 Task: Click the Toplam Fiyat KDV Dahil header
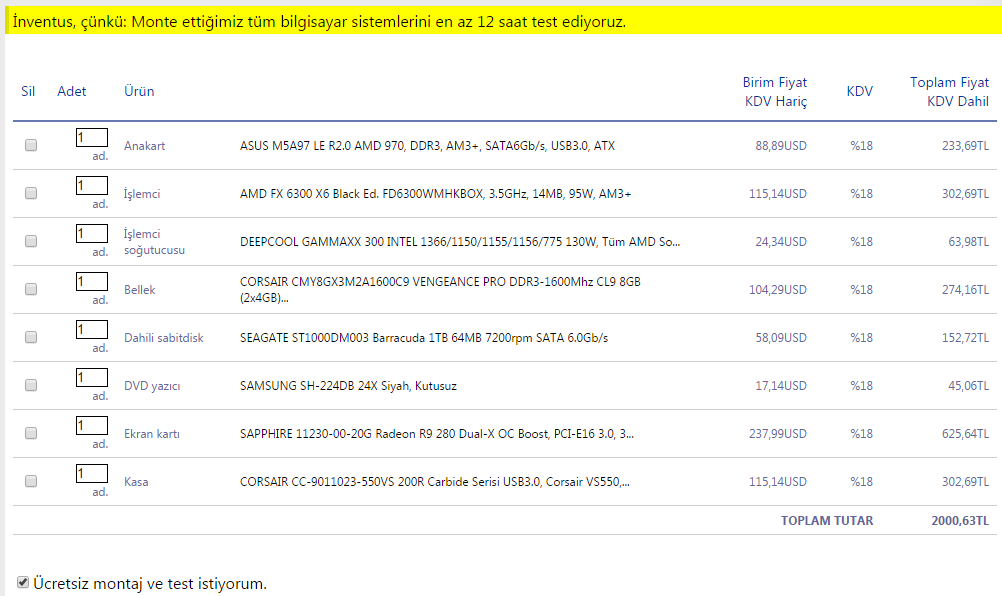950,92
